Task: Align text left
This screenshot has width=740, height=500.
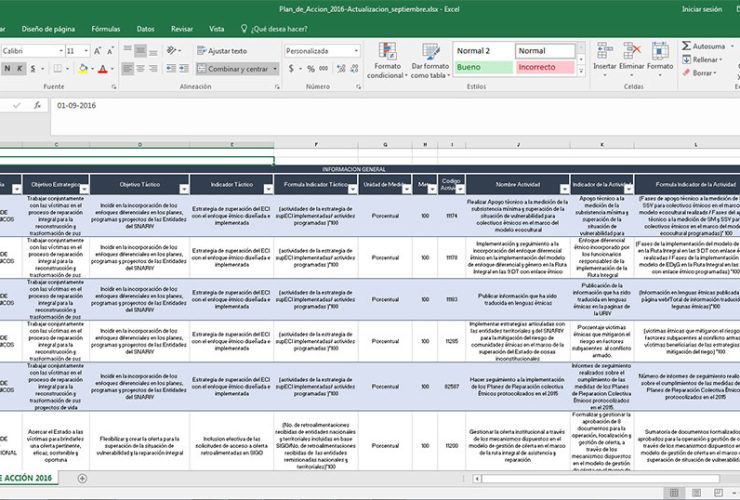Action: point(127,69)
